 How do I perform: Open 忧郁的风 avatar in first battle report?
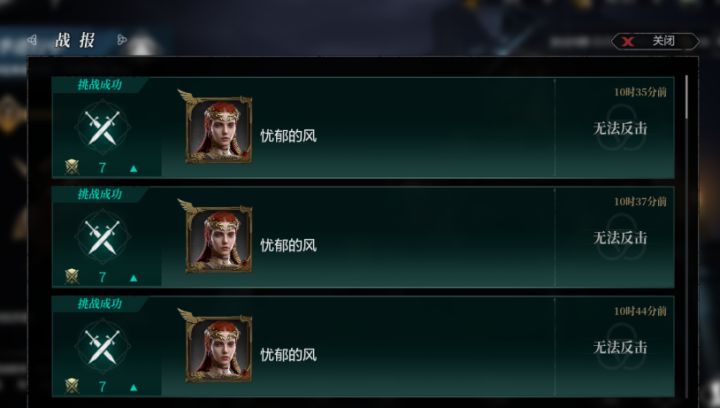pos(219,129)
